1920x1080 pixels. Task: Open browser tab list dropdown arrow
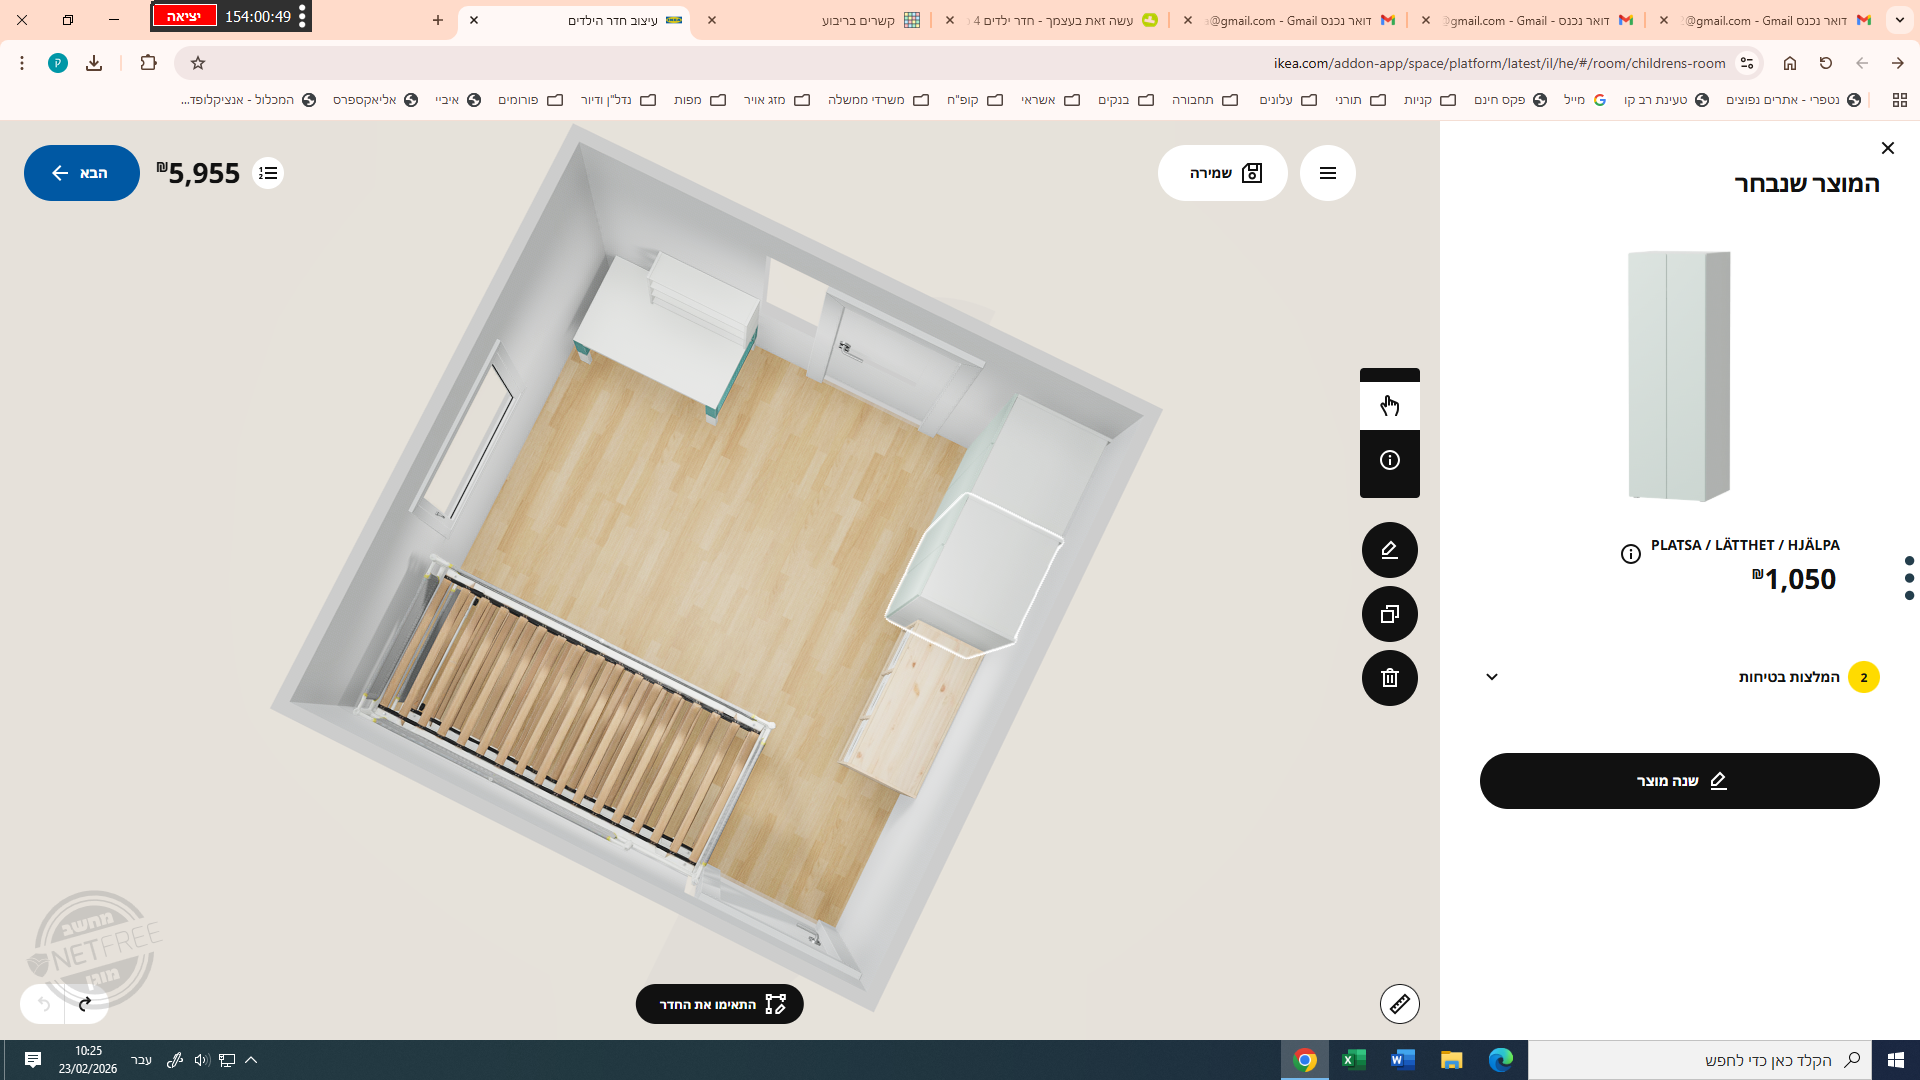coord(1899,20)
